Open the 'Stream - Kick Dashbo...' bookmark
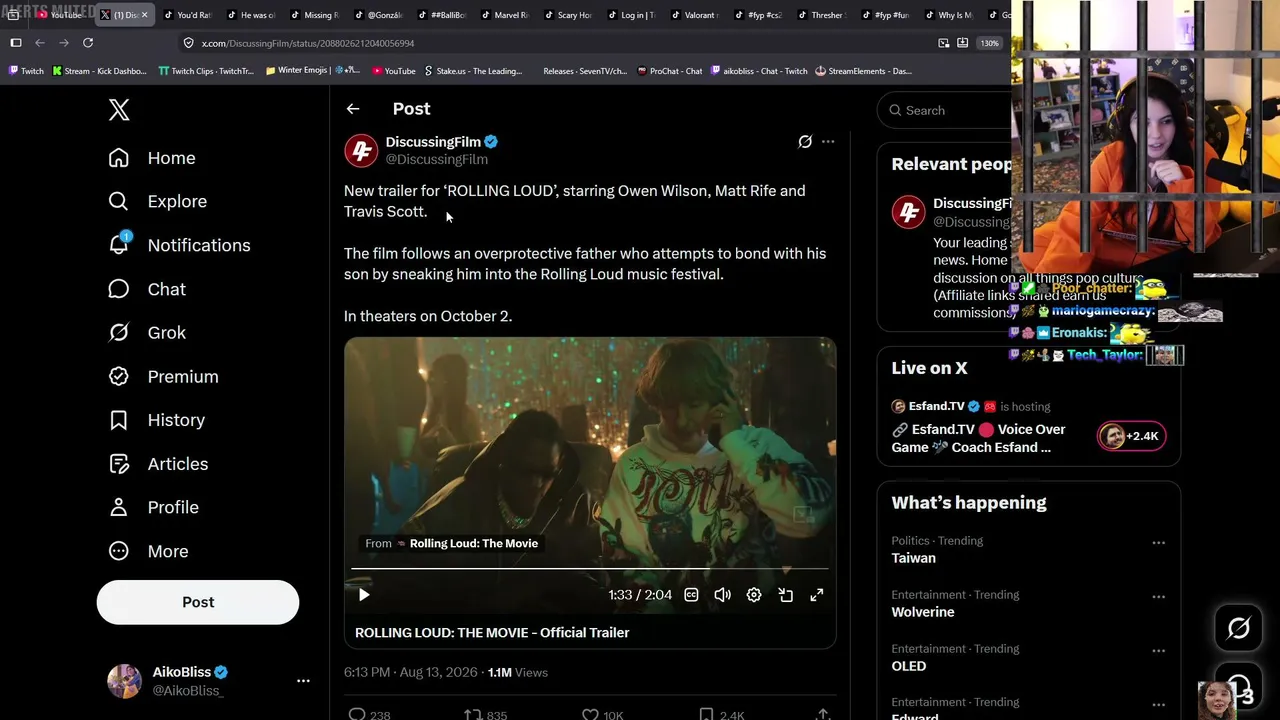 (99, 71)
